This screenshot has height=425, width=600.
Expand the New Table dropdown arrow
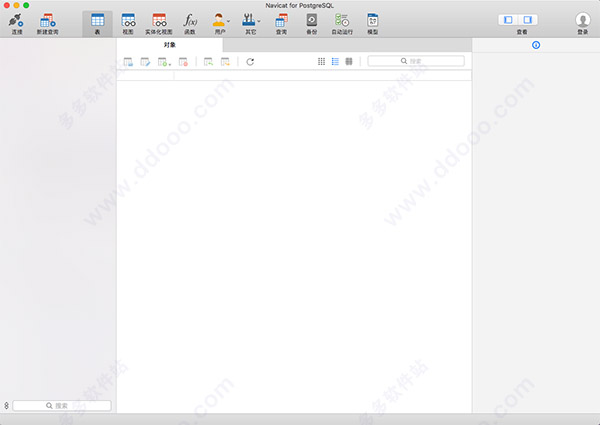tap(170, 64)
